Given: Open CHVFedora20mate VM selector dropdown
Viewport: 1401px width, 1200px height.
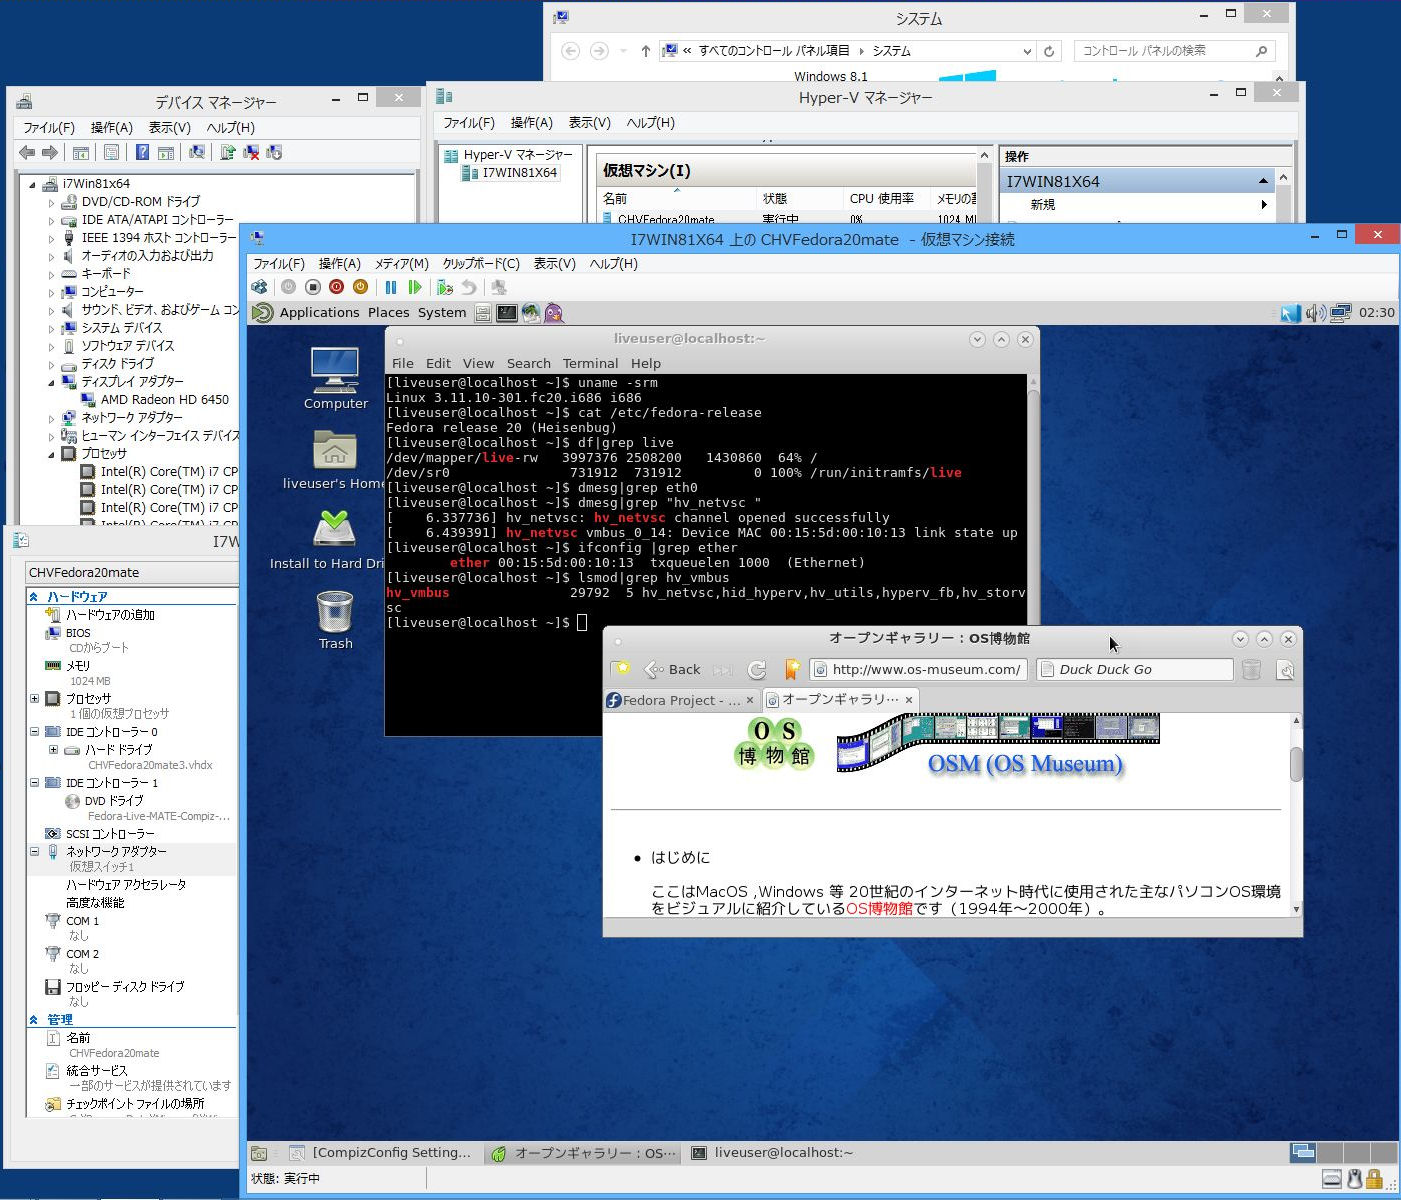Looking at the screenshot, I should [132, 573].
